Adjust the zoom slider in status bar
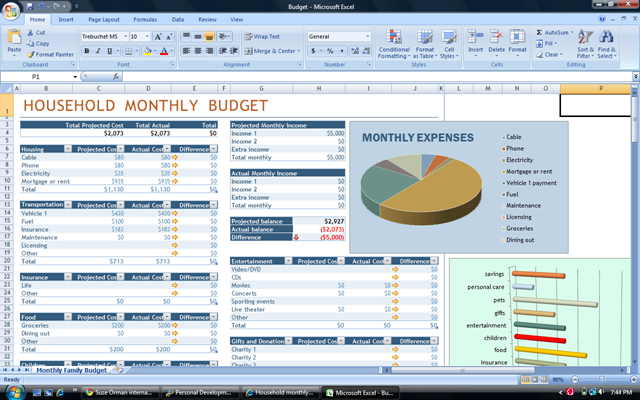Image resolution: width=640 pixels, height=400 pixels. coord(602,380)
